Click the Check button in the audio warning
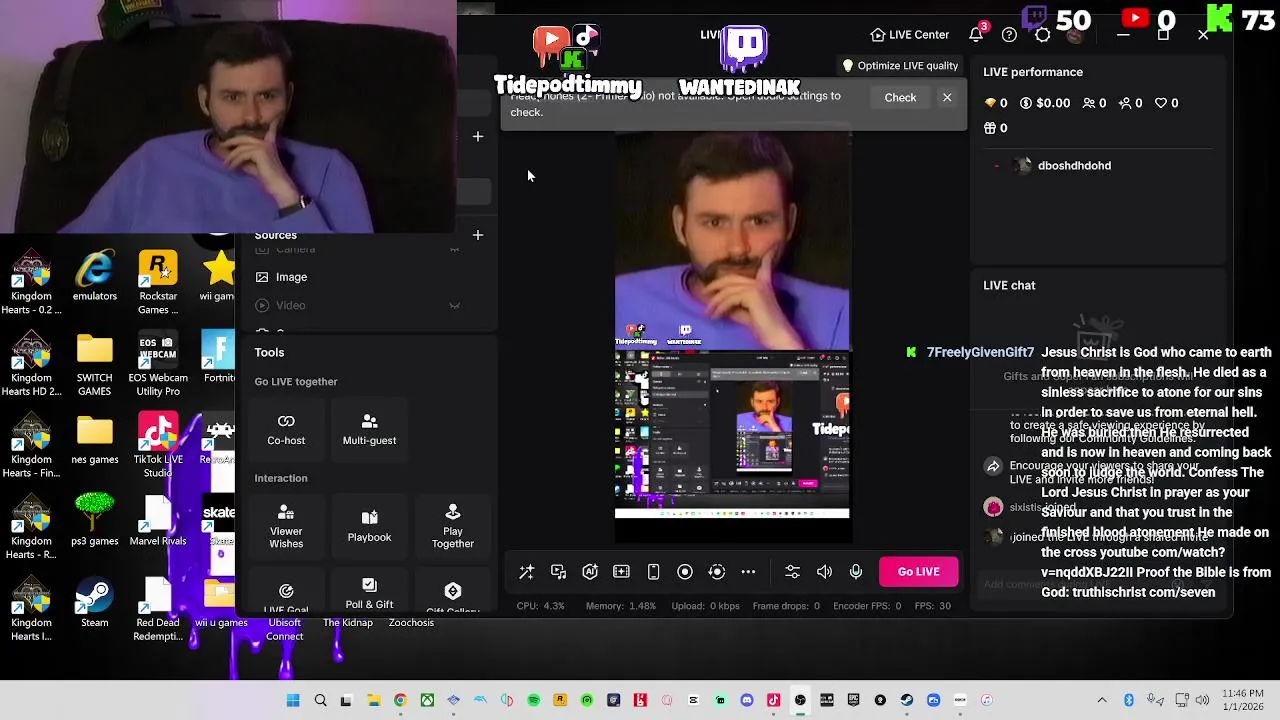The width and height of the screenshot is (1280, 720). pos(900,98)
